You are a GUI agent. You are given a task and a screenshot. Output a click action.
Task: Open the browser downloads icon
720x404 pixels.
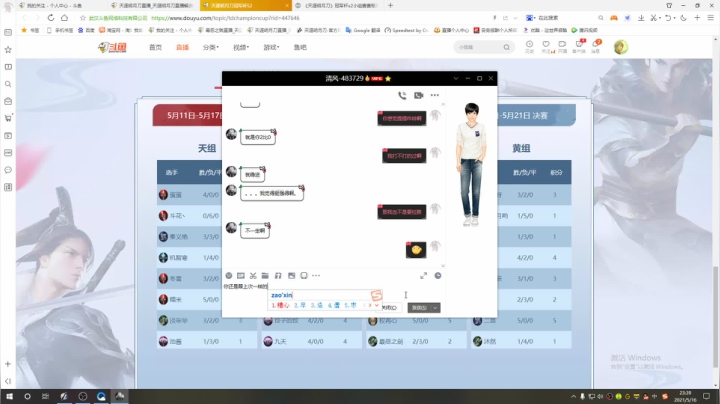(641, 17)
